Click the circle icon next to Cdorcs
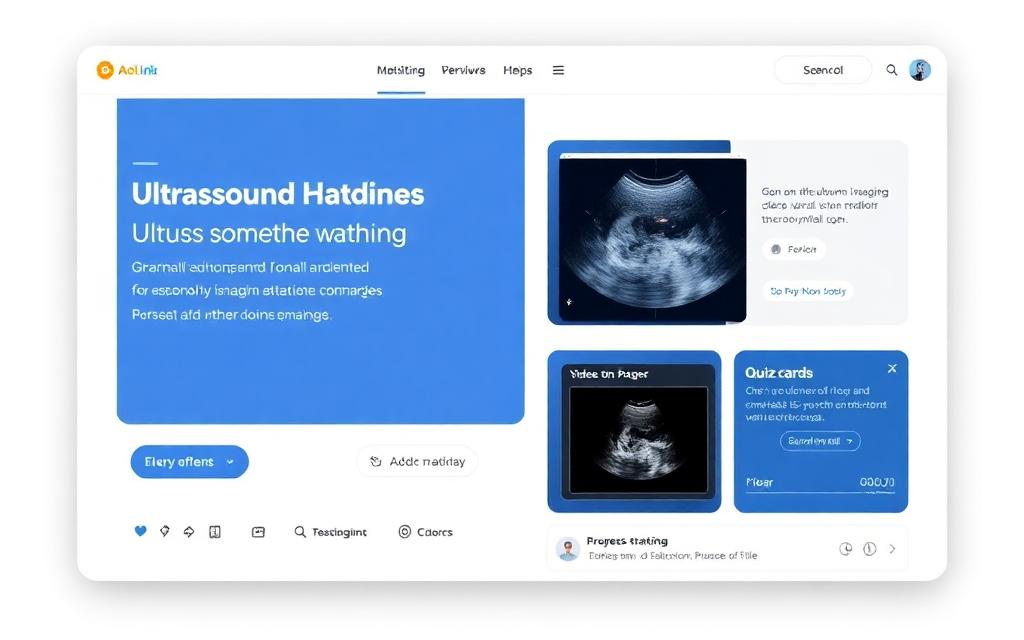This screenshot has width=1024, height=640. (405, 532)
